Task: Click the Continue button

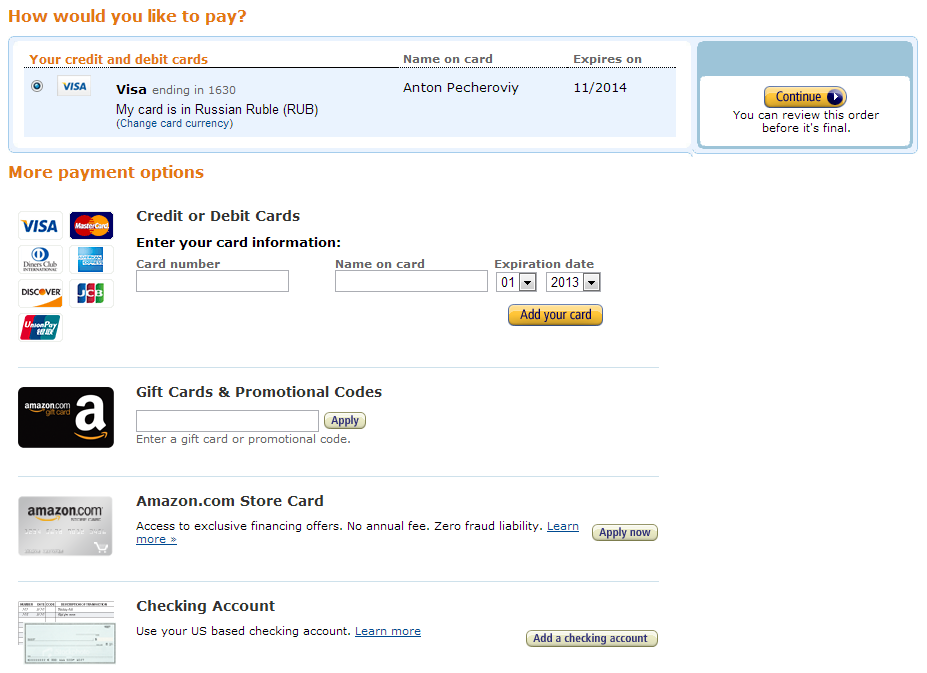Action: (805, 96)
